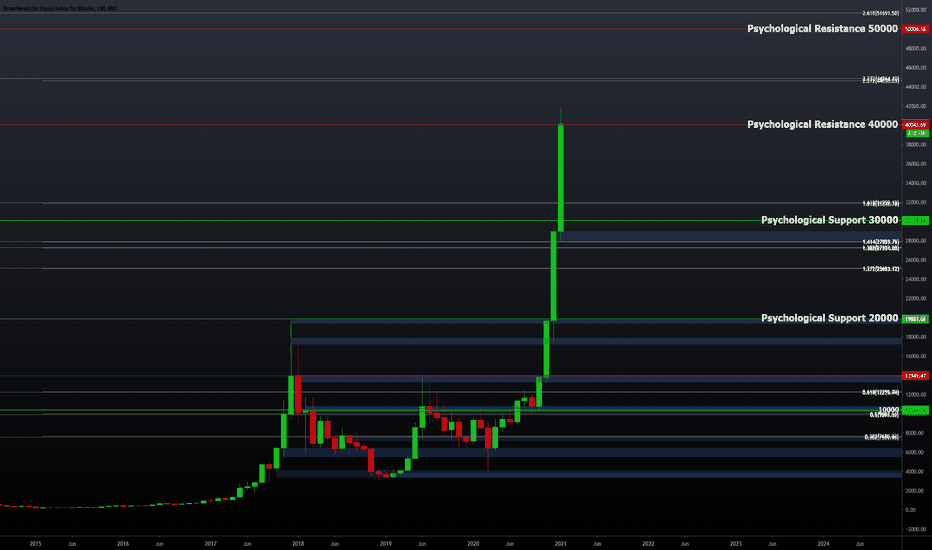This screenshot has width=932, height=550.
Task: Click the red 40000 price tag on scale
Action: tap(915, 125)
